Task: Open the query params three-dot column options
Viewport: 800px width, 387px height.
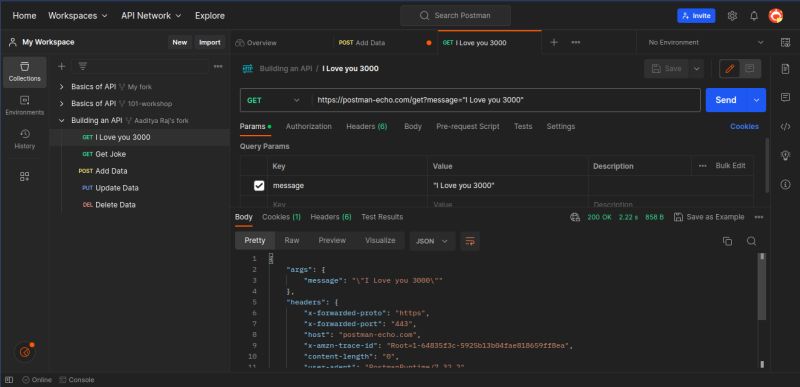Action: tap(703, 166)
